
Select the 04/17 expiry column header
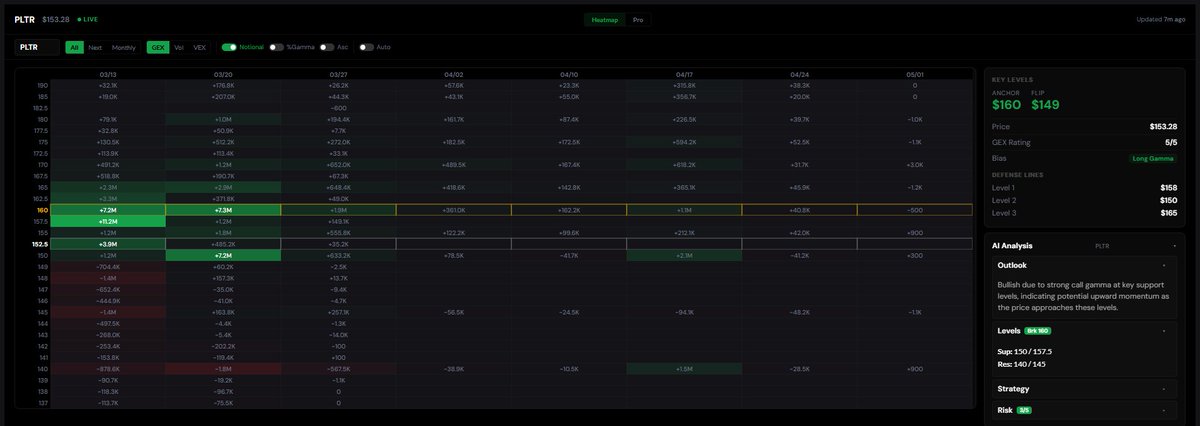684,74
